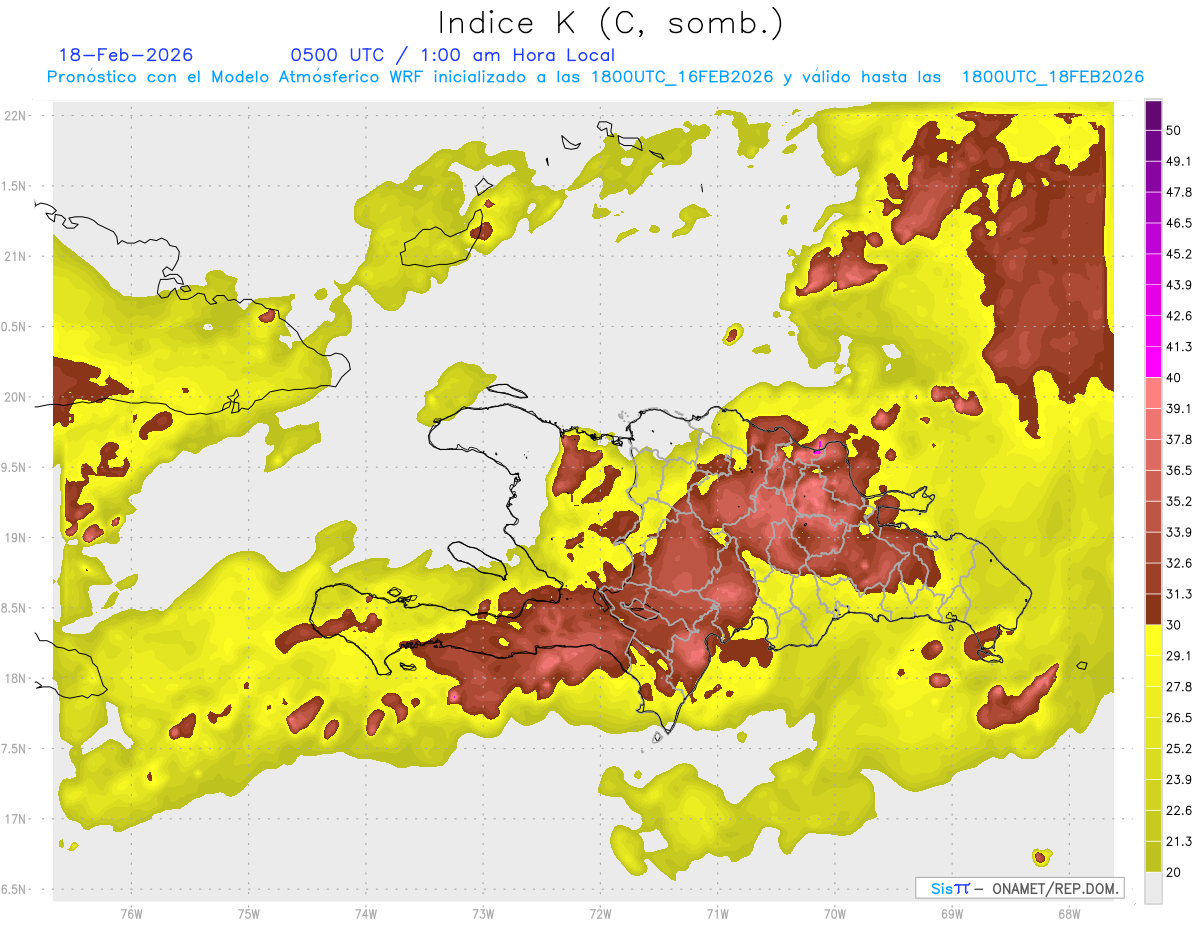
Task: Click the latitude axis label "17N"
Action: coord(17,819)
